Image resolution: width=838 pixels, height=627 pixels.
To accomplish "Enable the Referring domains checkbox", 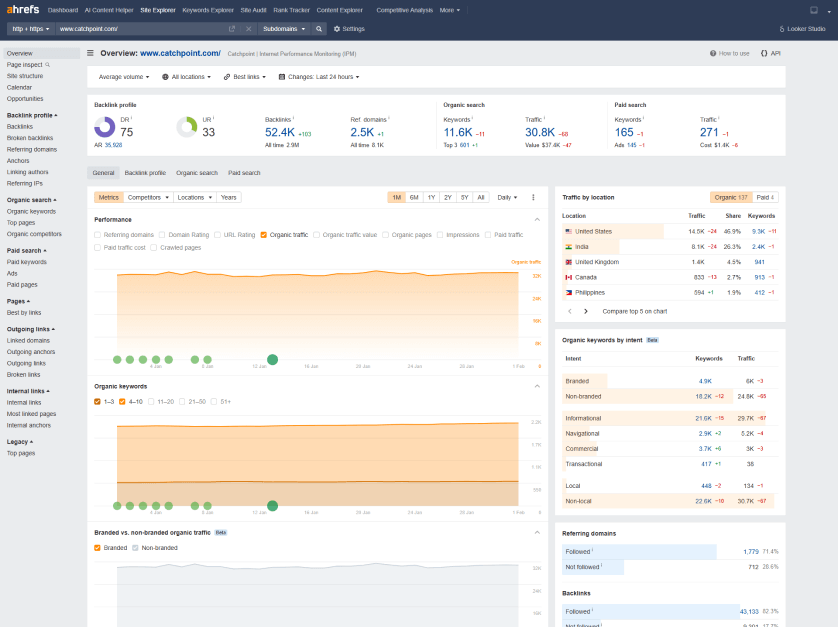I will 98,235.
